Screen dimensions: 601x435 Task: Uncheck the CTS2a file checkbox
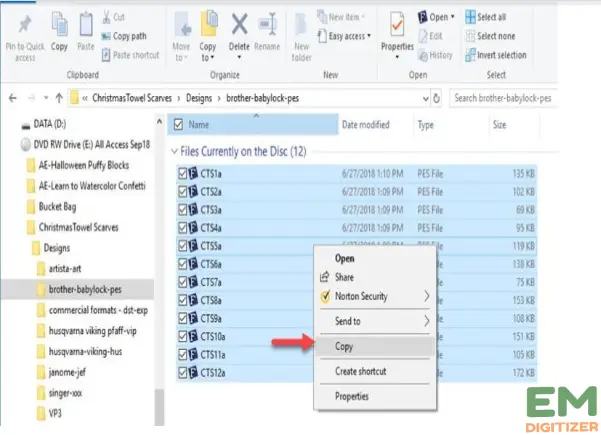point(183,192)
